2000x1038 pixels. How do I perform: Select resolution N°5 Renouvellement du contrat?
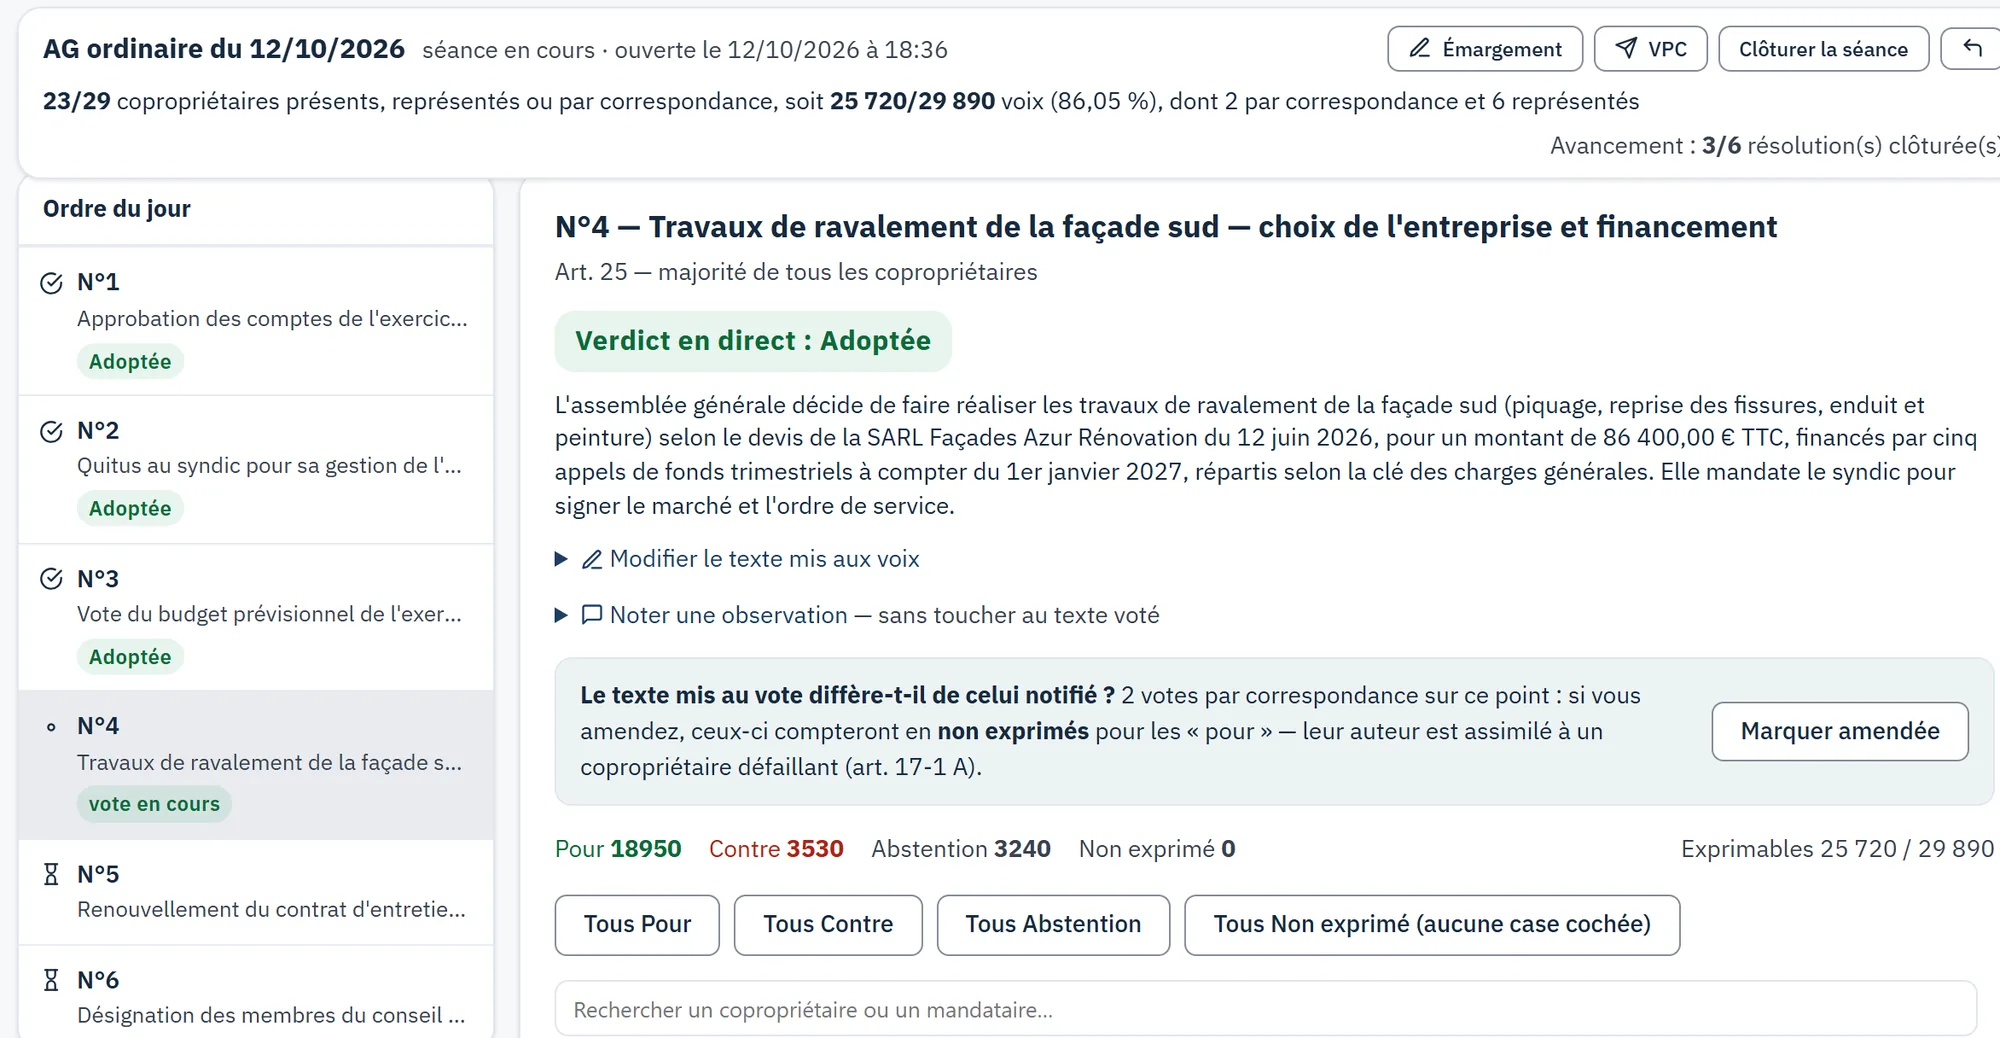(x=256, y=892)
